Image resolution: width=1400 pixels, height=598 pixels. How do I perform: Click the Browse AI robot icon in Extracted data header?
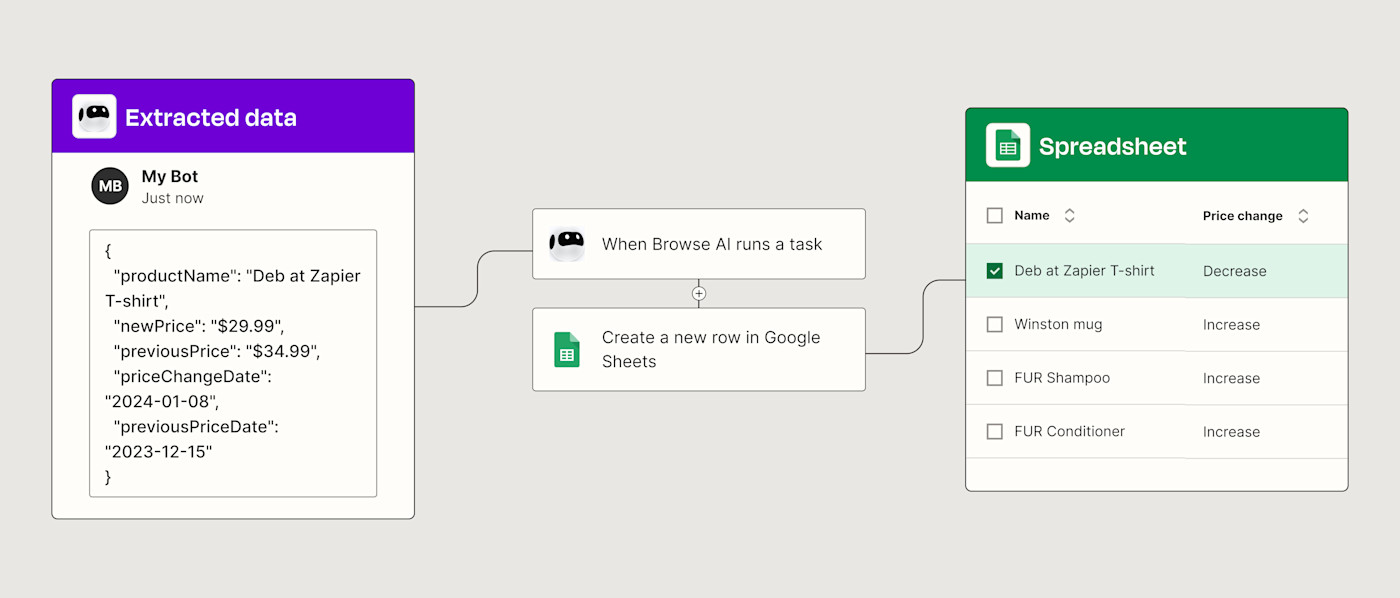coord(94,117)
